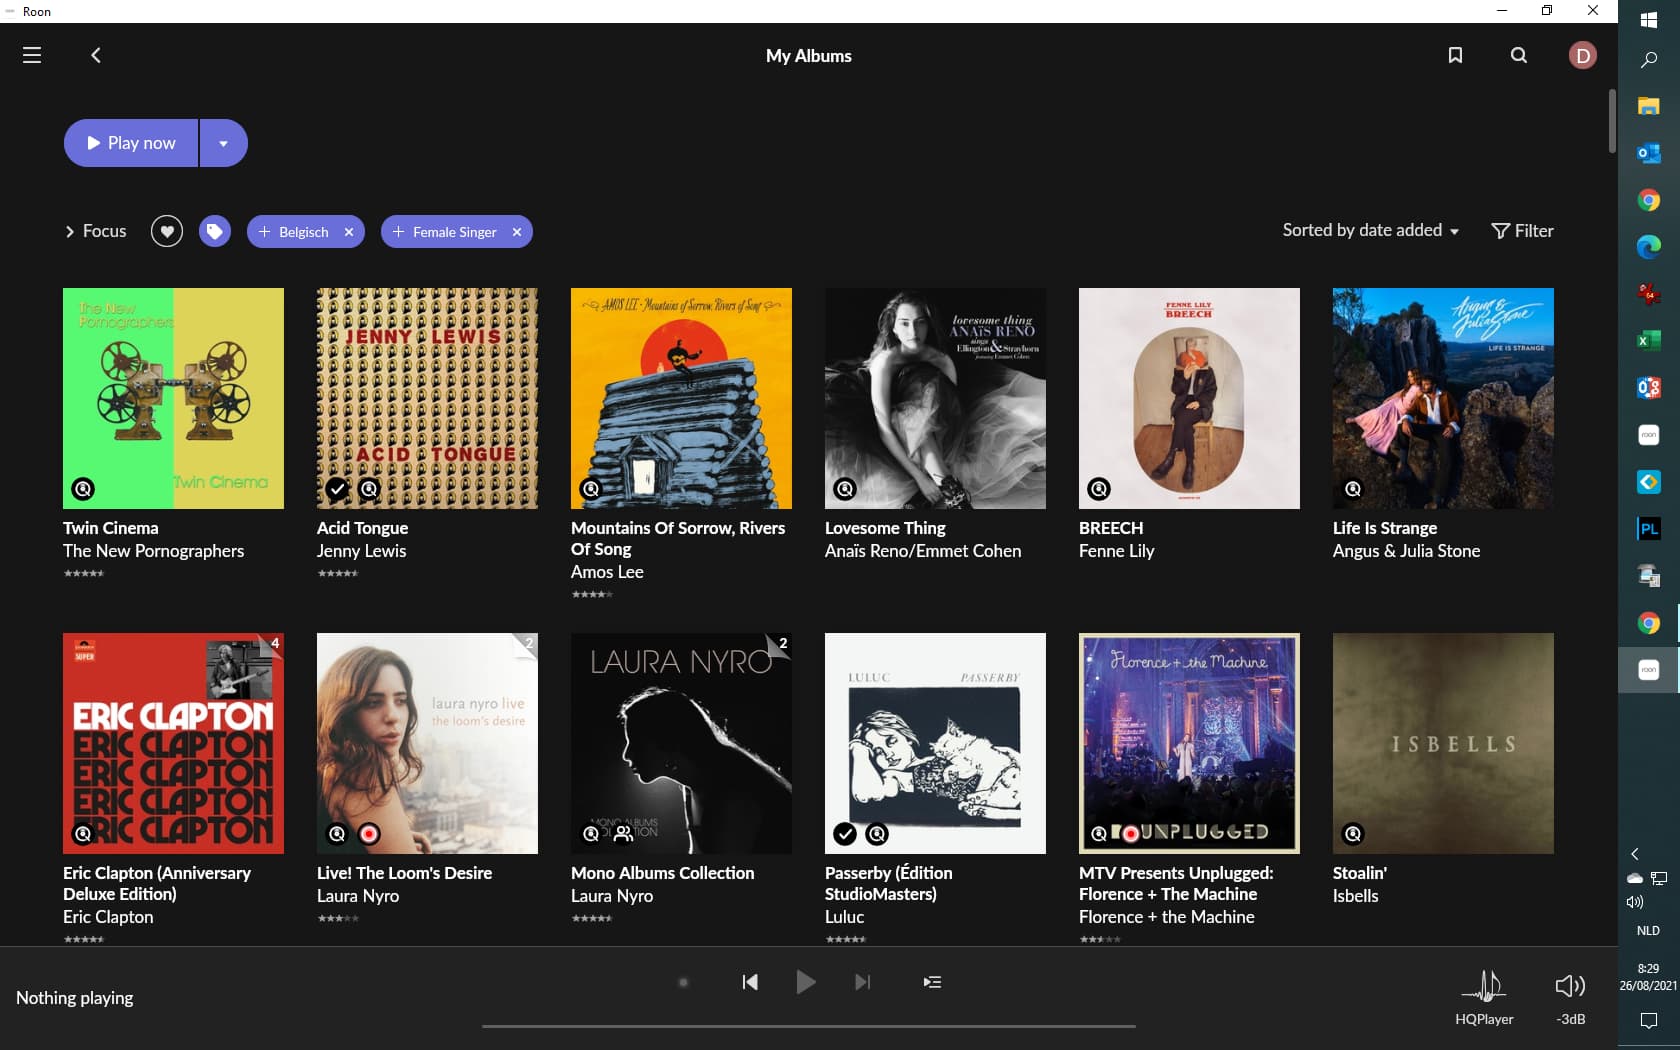Image resolution: width=1680 pixels, height=1050 pixels.
Task: Remove the Female Singer tag filter
Action: point(517,232)
